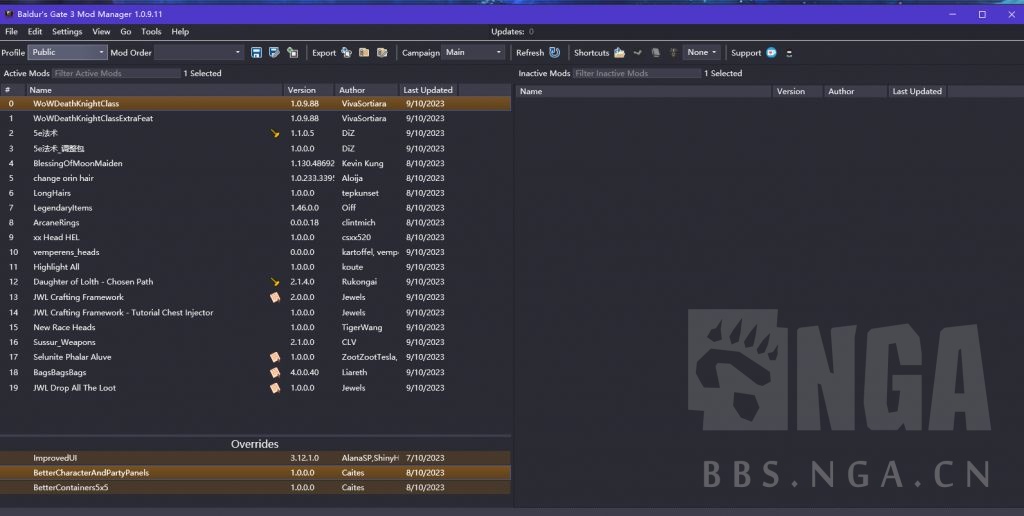Click the second Shortcuts icon, the arrow
Viewport: 1024px width, 516px height.
pos(637,52)
